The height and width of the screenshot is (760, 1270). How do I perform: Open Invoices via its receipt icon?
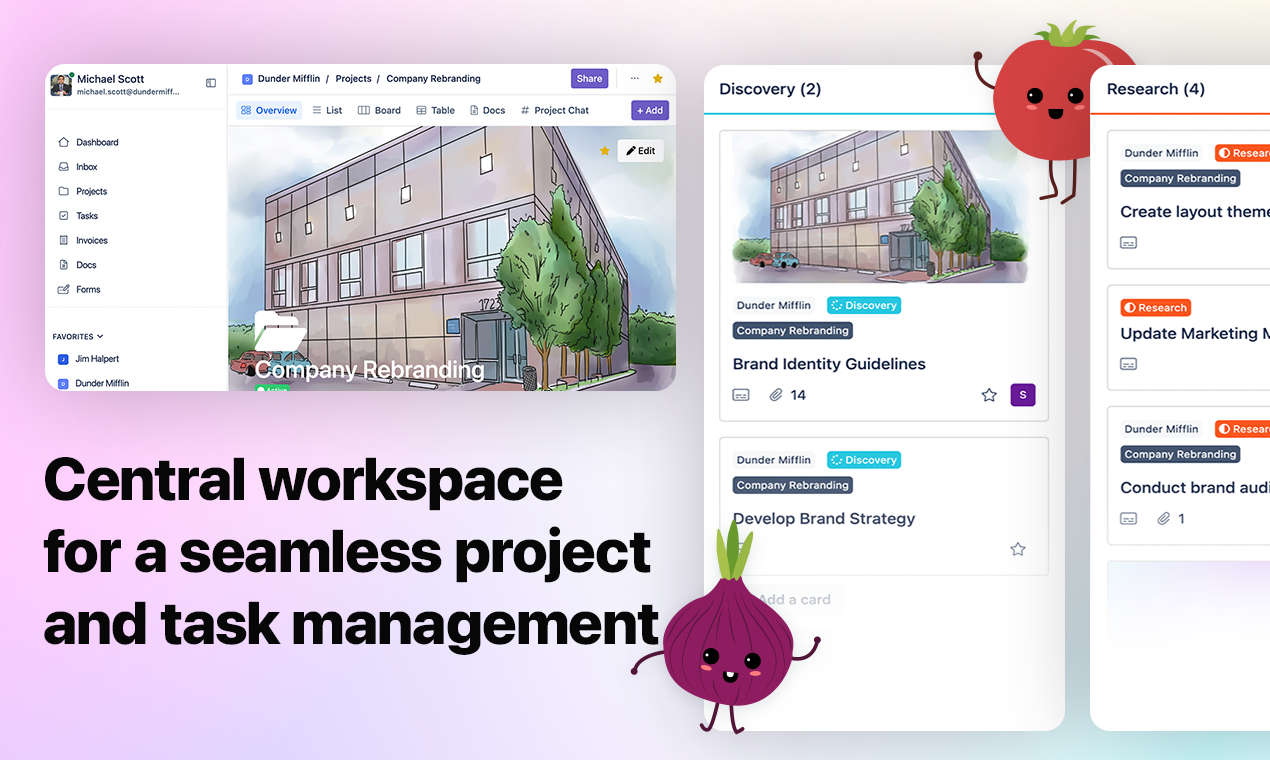64,240
